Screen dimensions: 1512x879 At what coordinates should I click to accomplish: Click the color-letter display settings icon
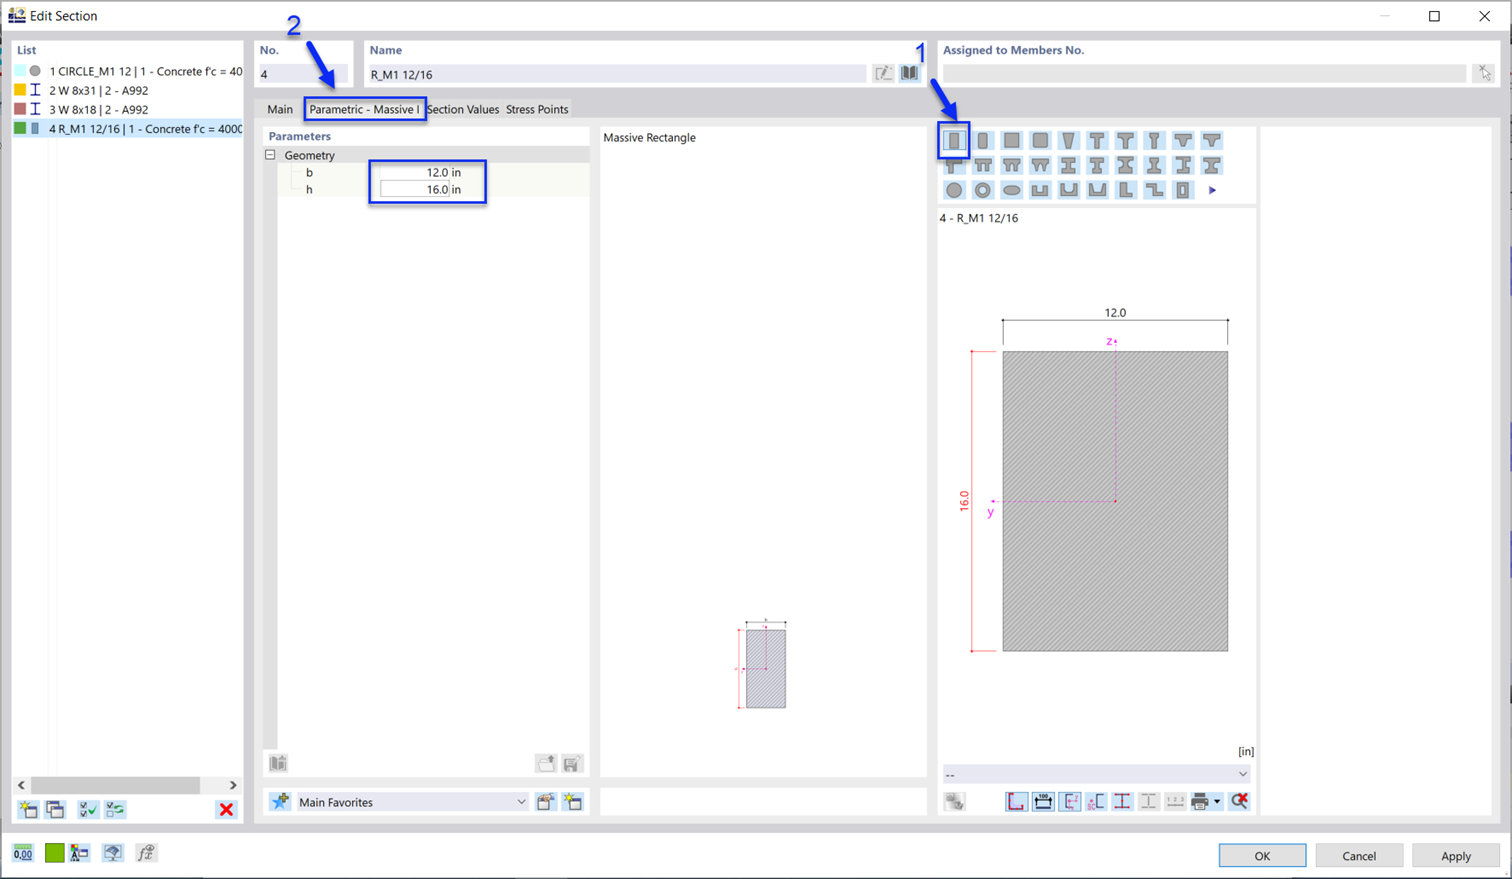(x=80, y=853)
